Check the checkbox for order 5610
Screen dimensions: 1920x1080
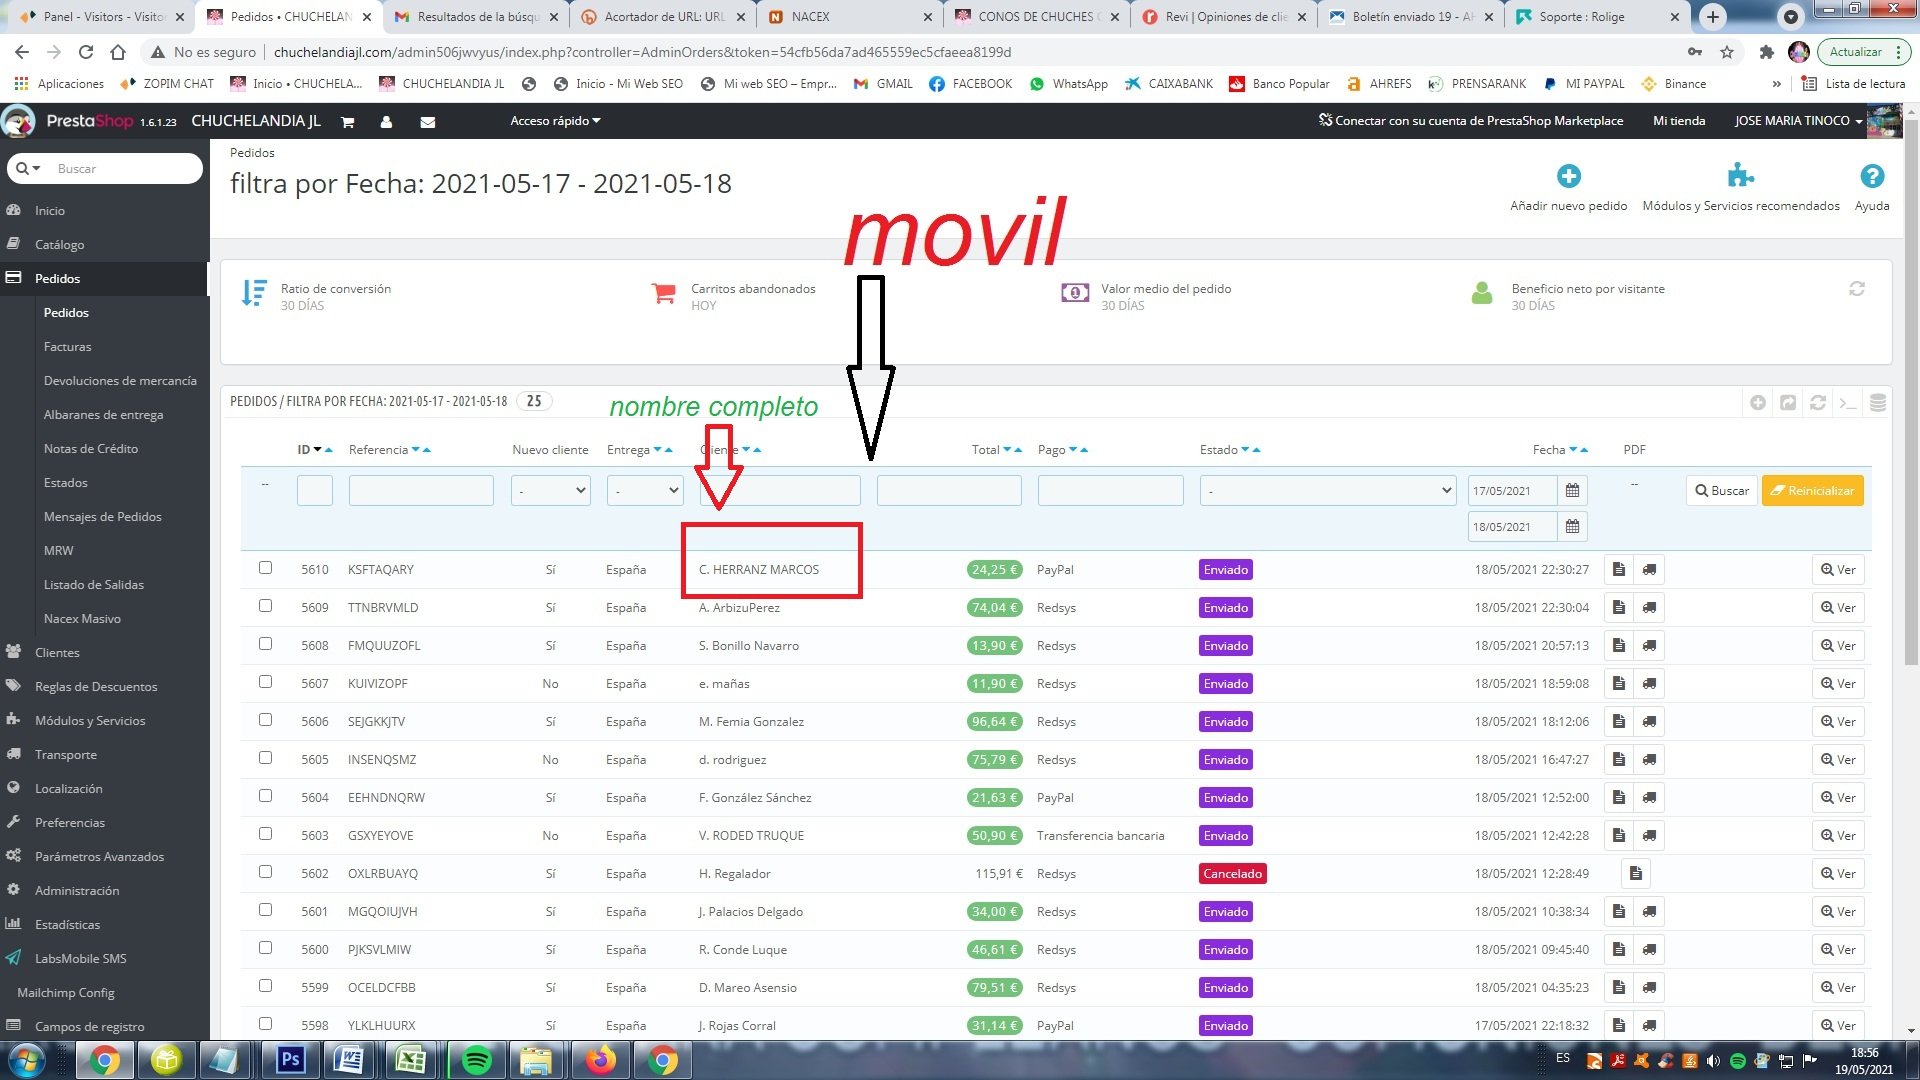coord(265,568)
